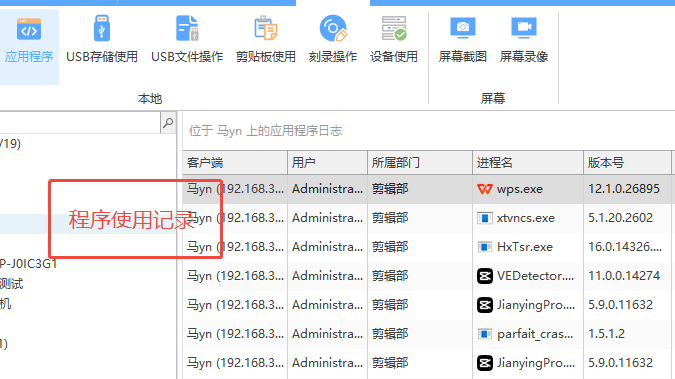Sort by the 所属部门 column header
Viewport: 675px width, 379px height.
420,163
